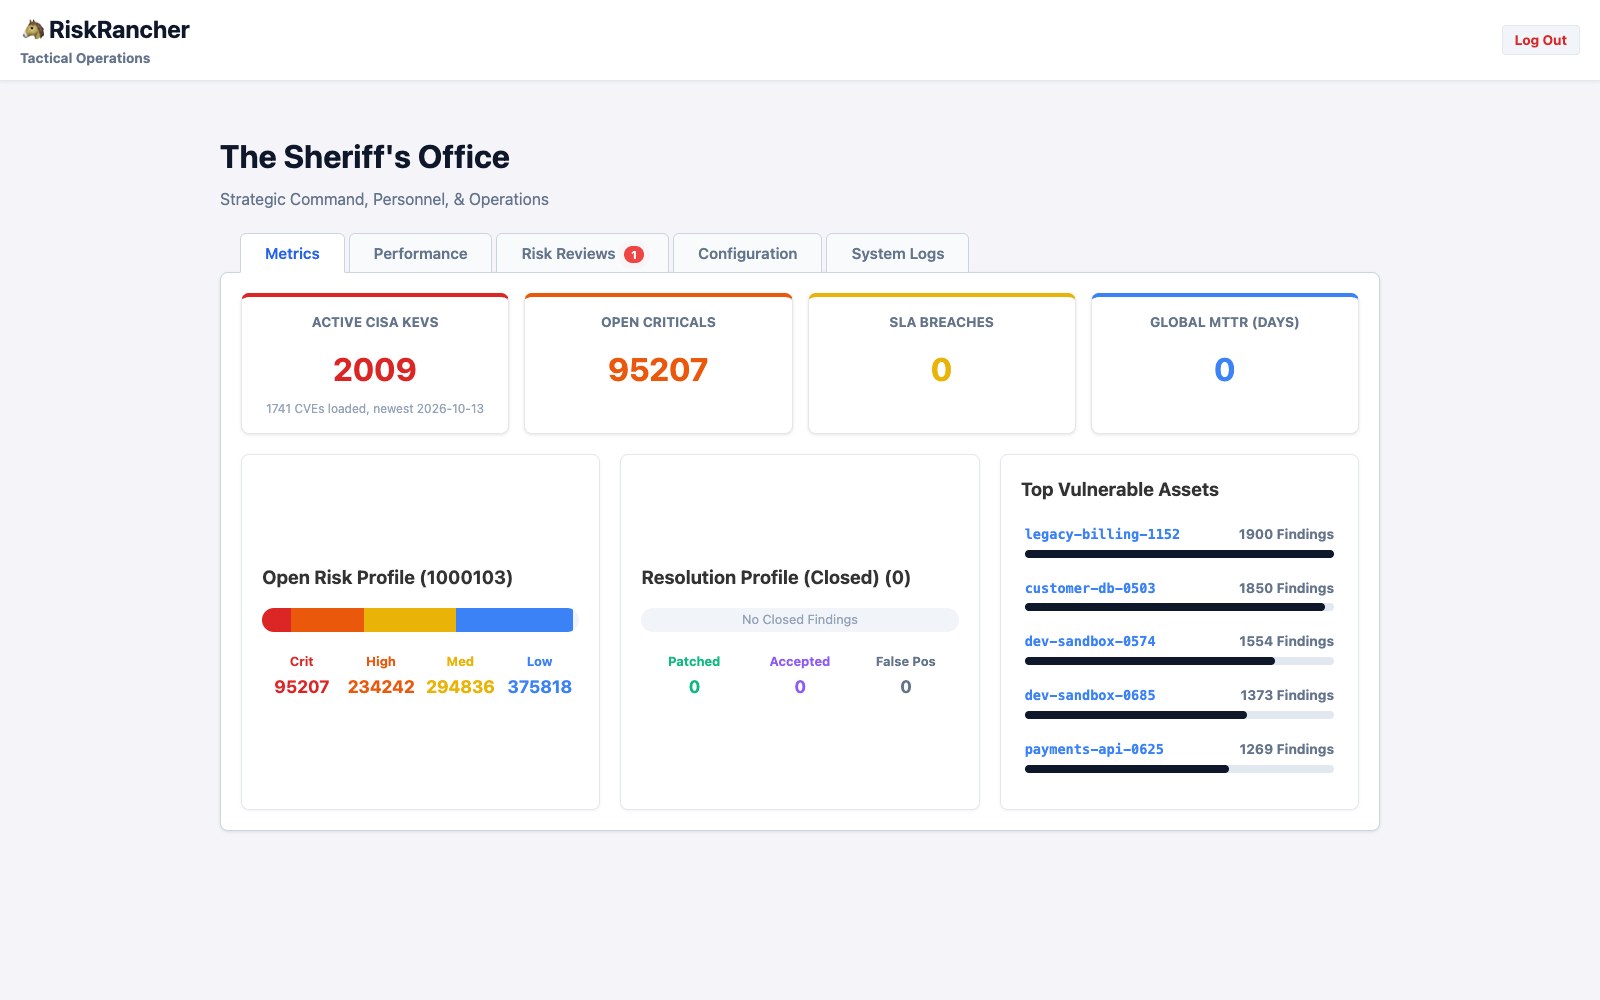The image size is (1600, 1000).
Task: Click the Open Risk Profile (1000103) heading
Action: tap(387, 577)
